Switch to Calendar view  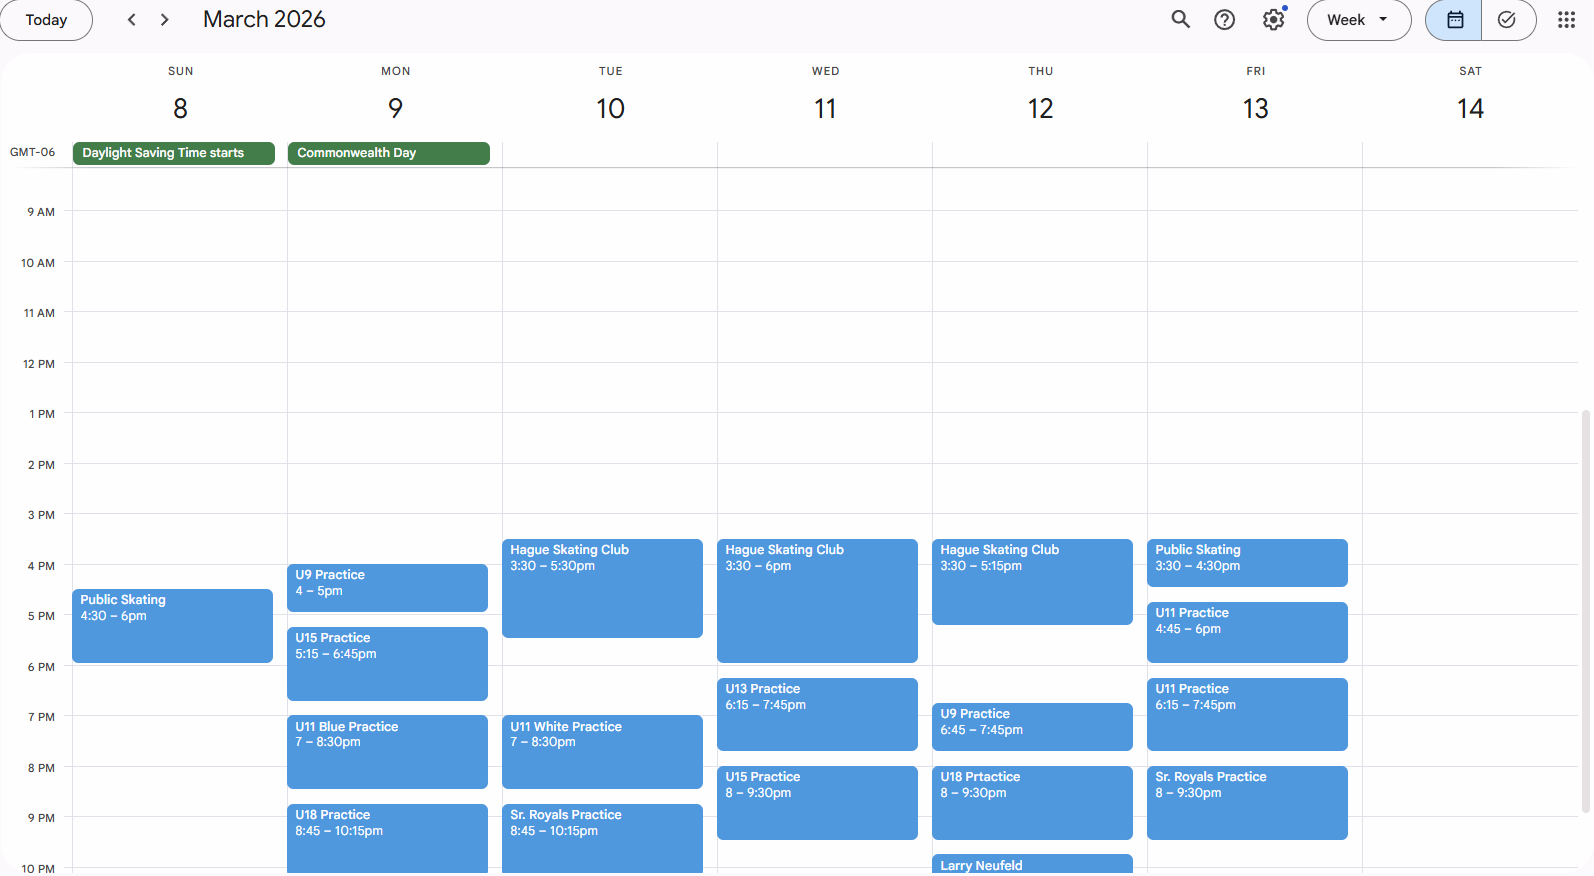coord(1454,20)
